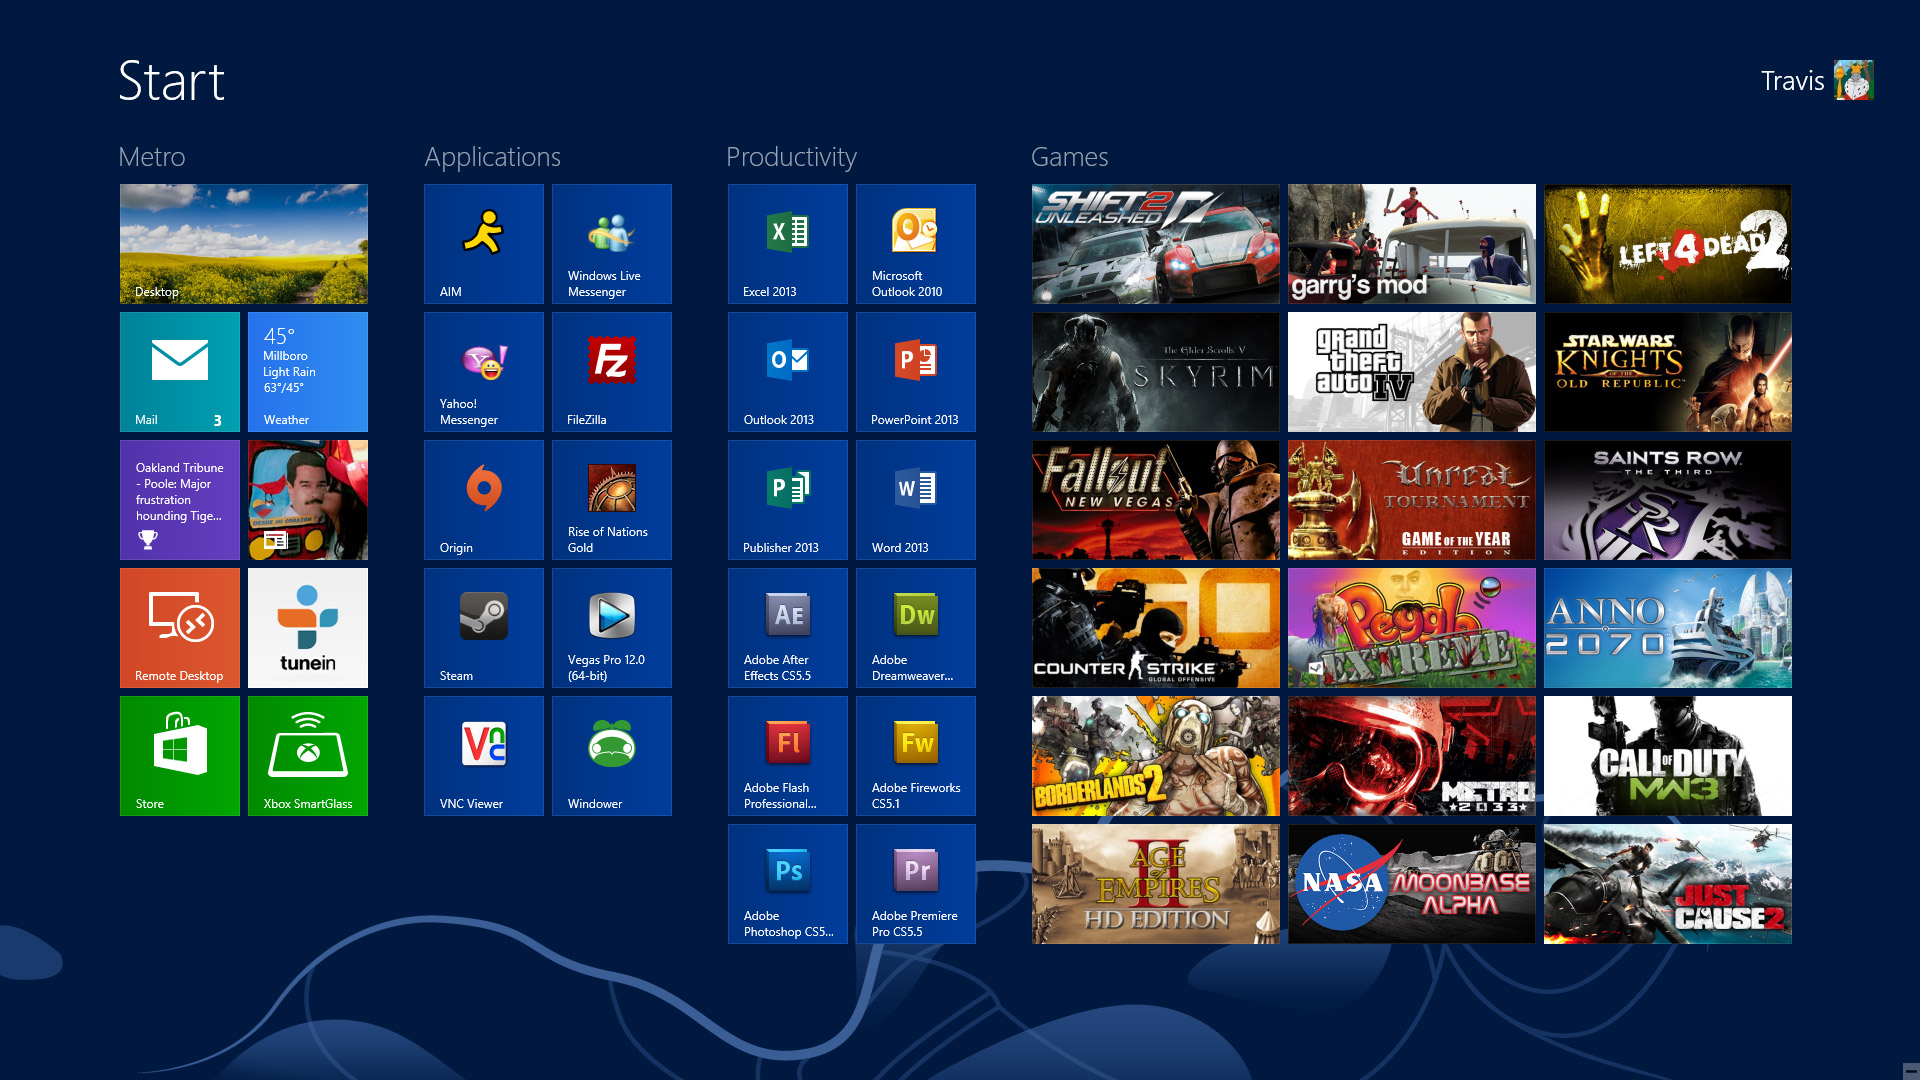Launch Star Wars Knights Old Republic

1668,372
